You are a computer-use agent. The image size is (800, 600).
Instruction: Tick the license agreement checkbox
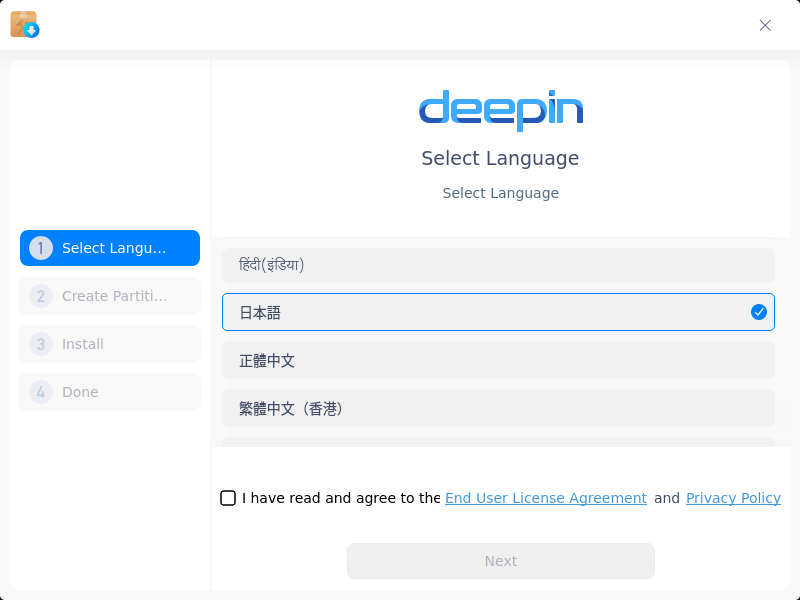pyautogui.click(x=228, y=498)
